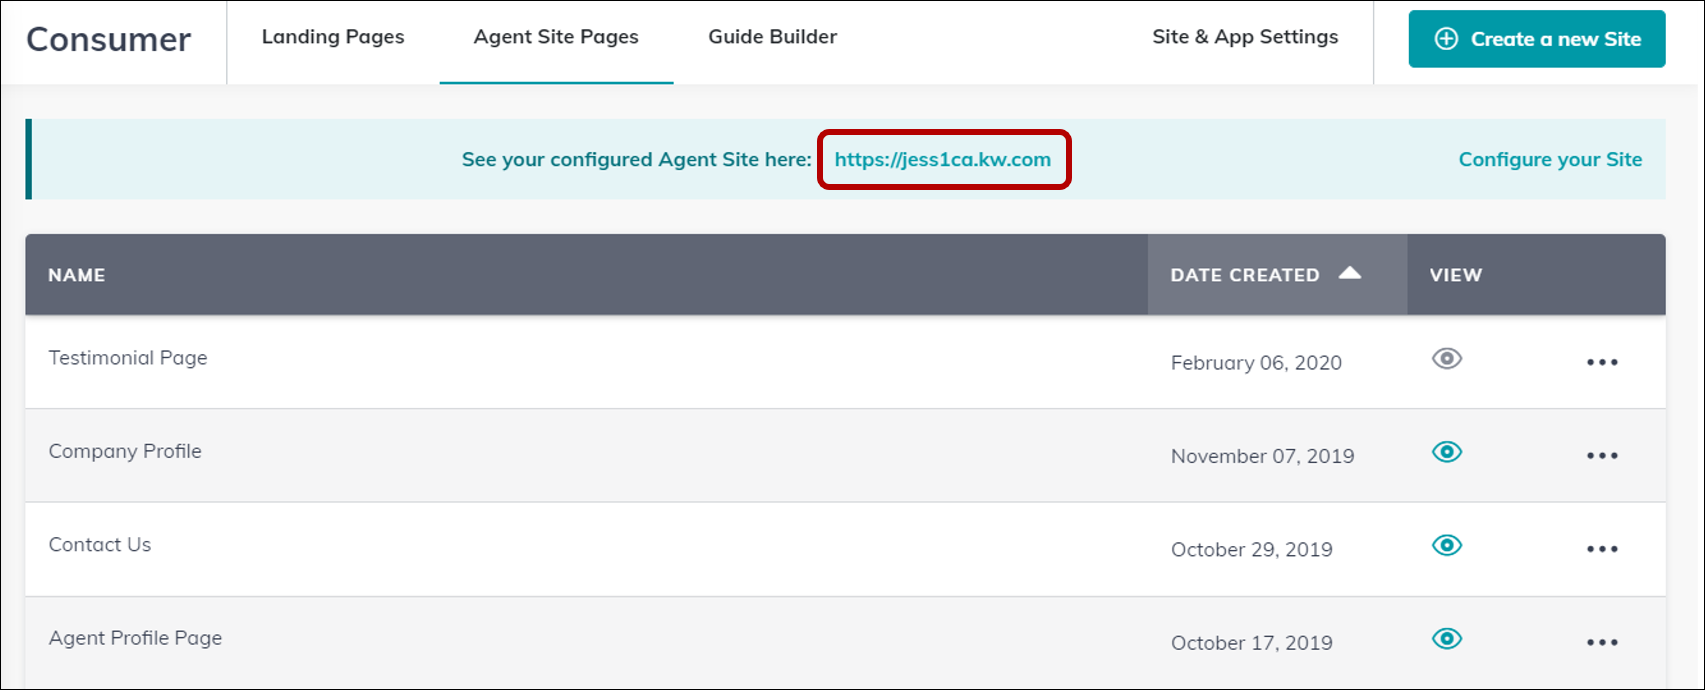
Task: Click the View column header
Action: coord(1456,275)
